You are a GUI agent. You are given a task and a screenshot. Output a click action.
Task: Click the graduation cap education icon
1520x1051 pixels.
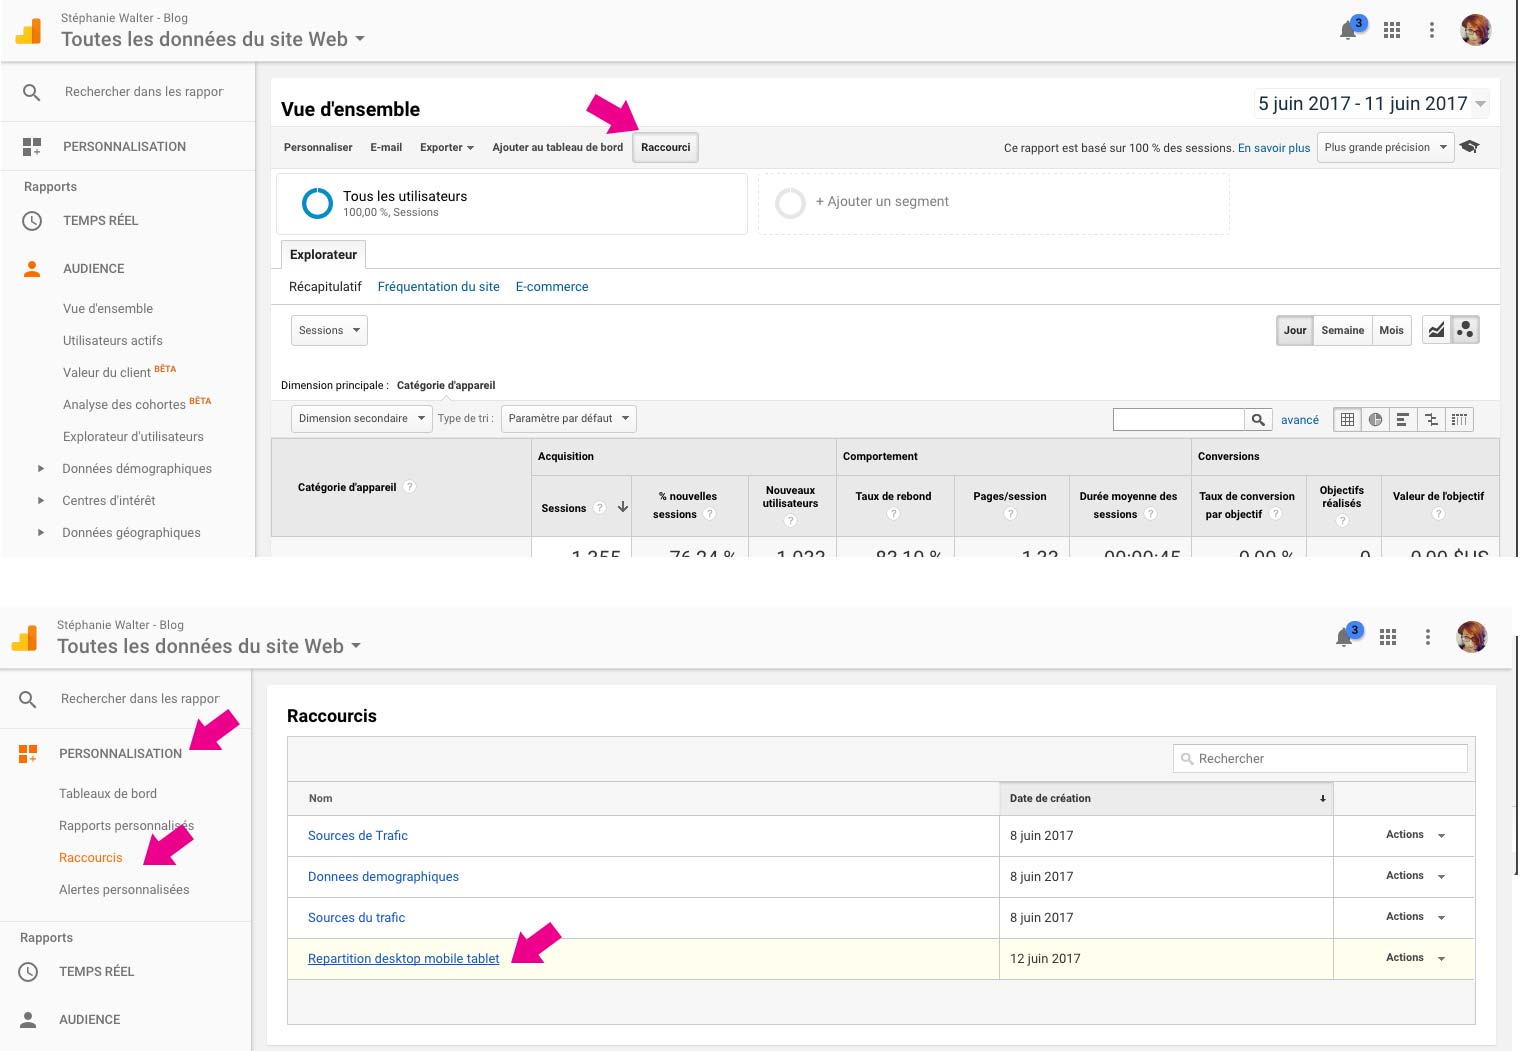coord(1469,147)
